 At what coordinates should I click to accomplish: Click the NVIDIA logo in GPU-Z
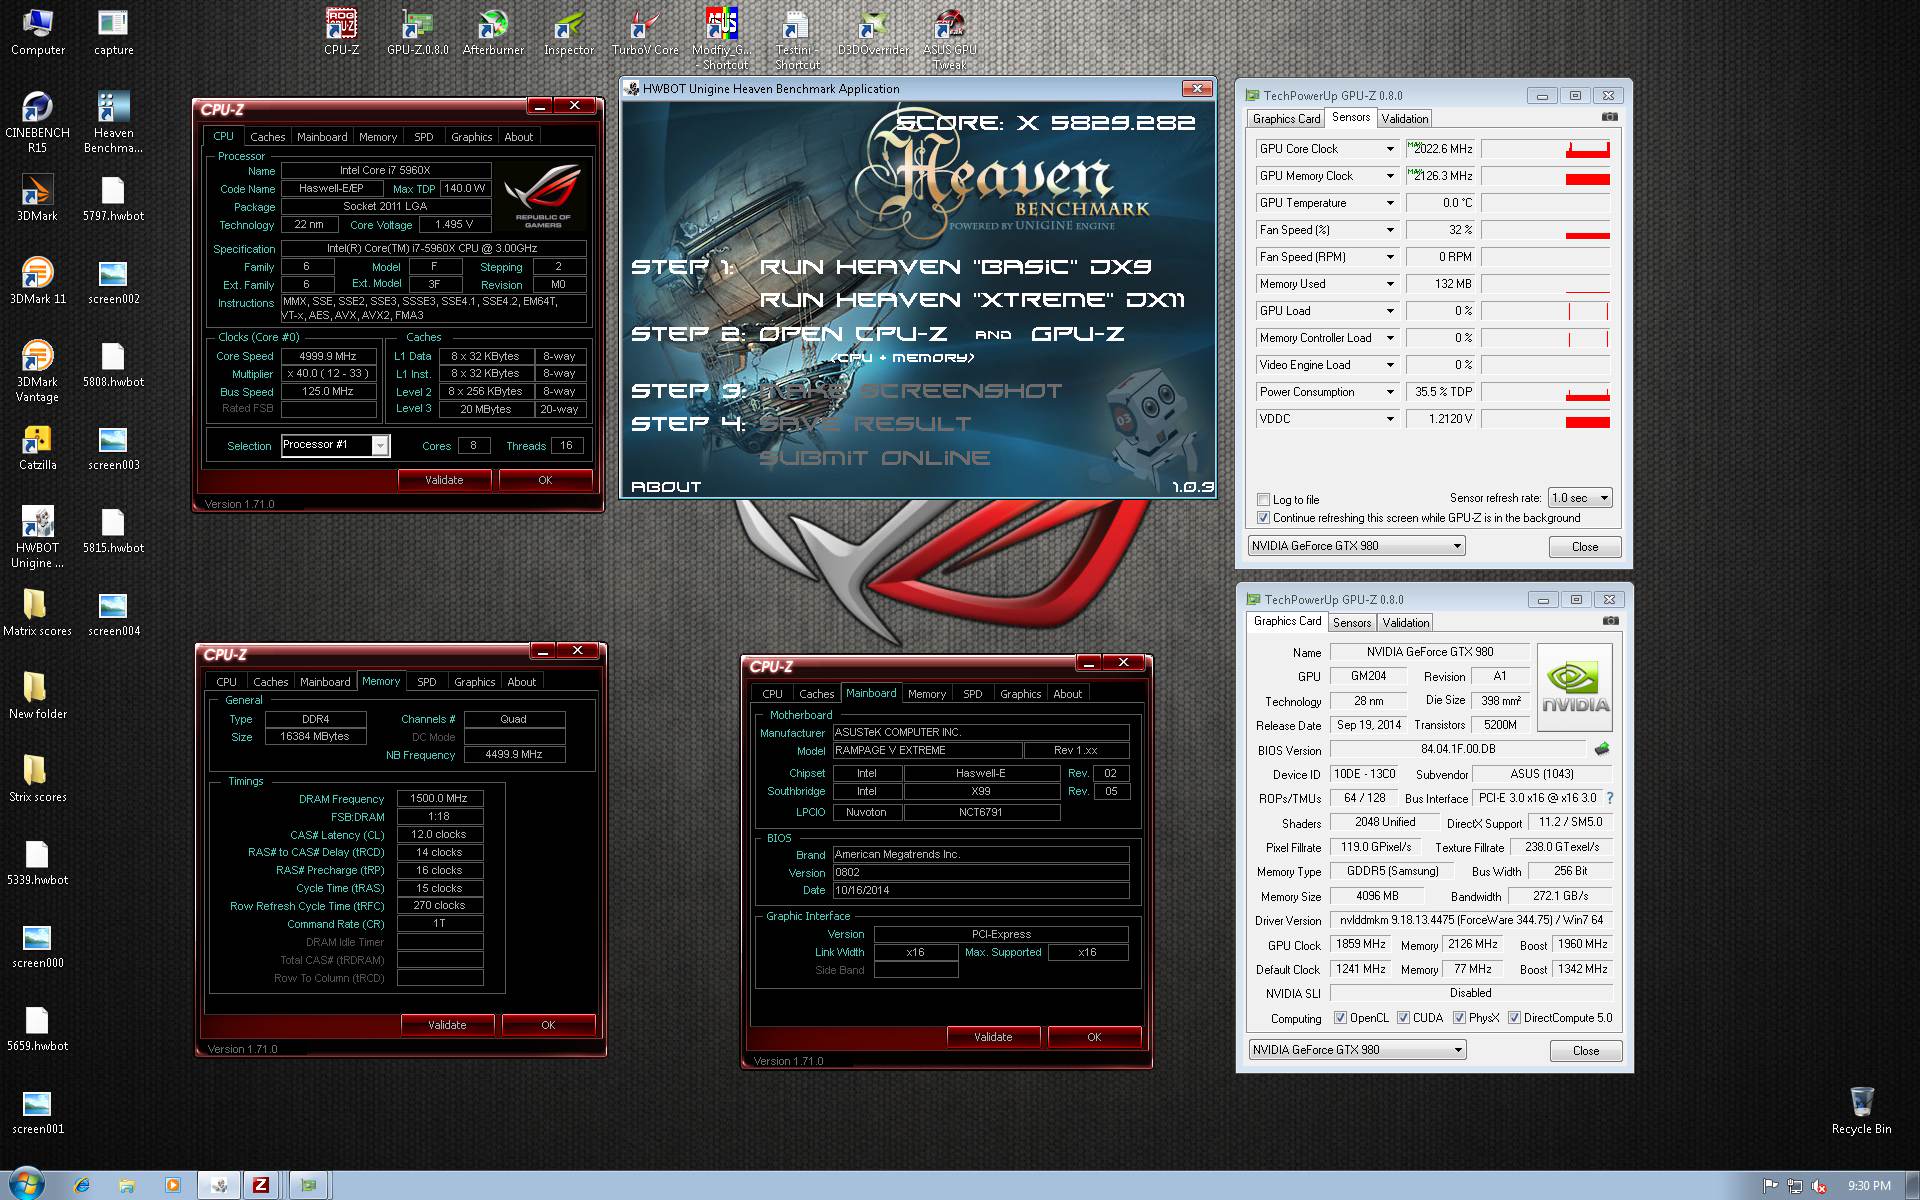(x=1574, y=686)
